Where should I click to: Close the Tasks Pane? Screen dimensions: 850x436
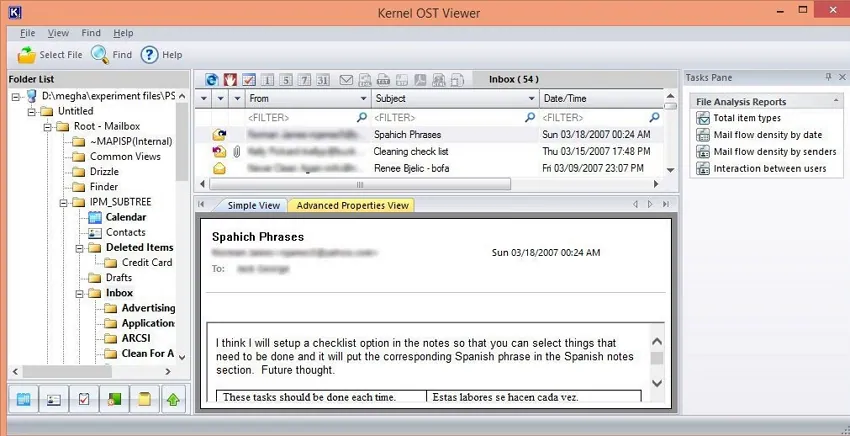point(842,78)
